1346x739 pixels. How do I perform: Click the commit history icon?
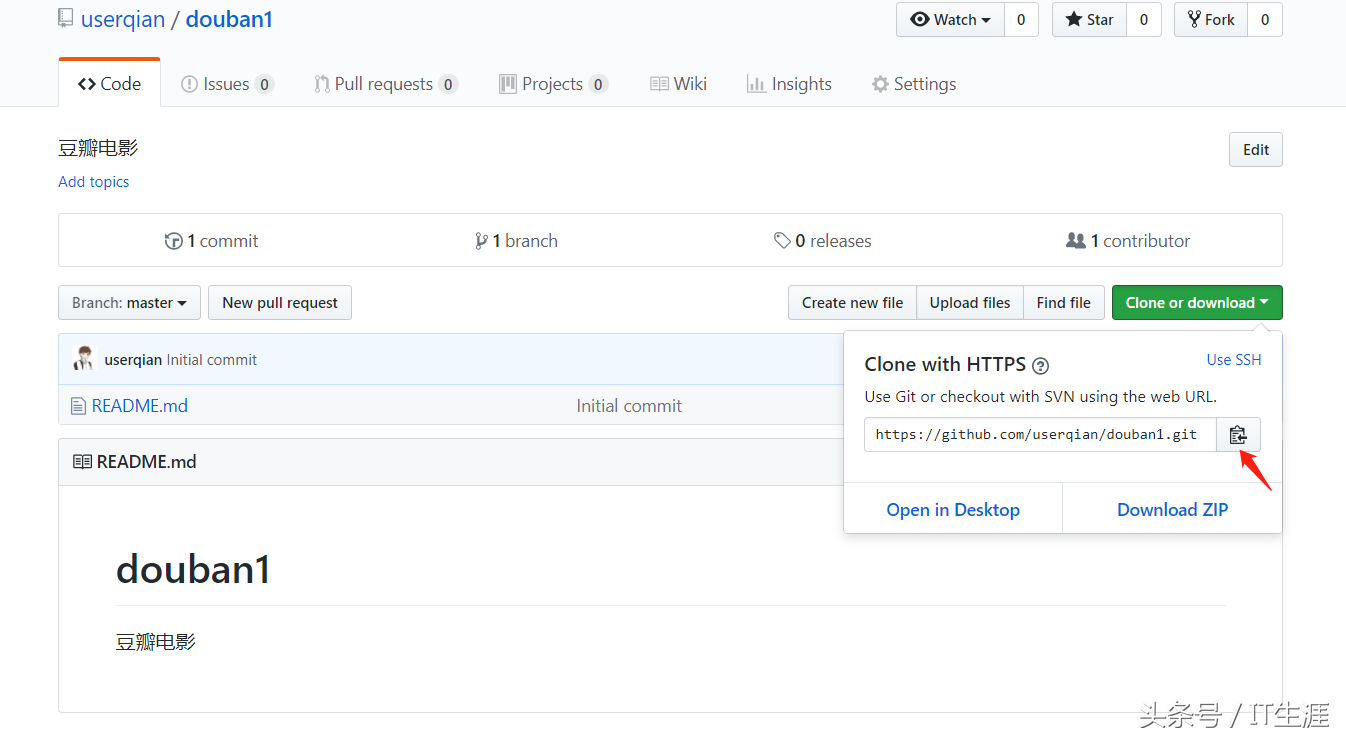point(174,241)
